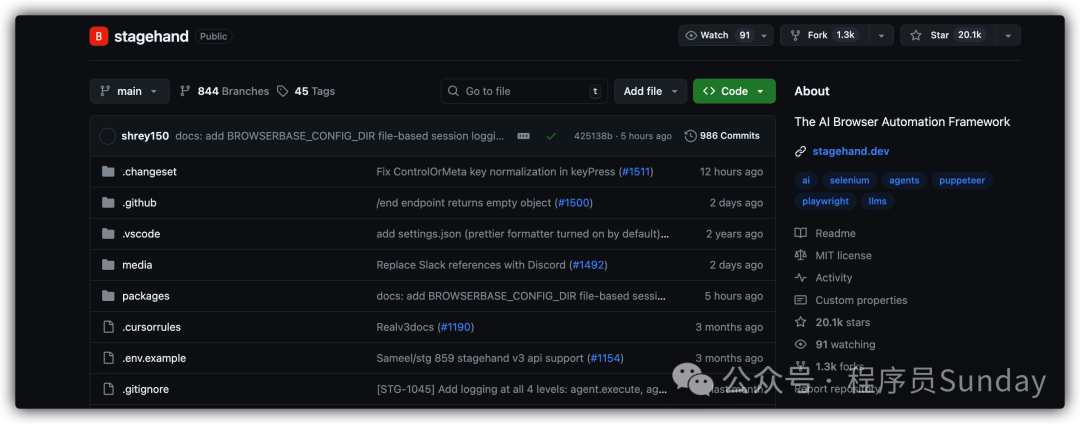1080x424 pixels.
Task: Expand the main branch dropdown
Action: click(129, 91)
